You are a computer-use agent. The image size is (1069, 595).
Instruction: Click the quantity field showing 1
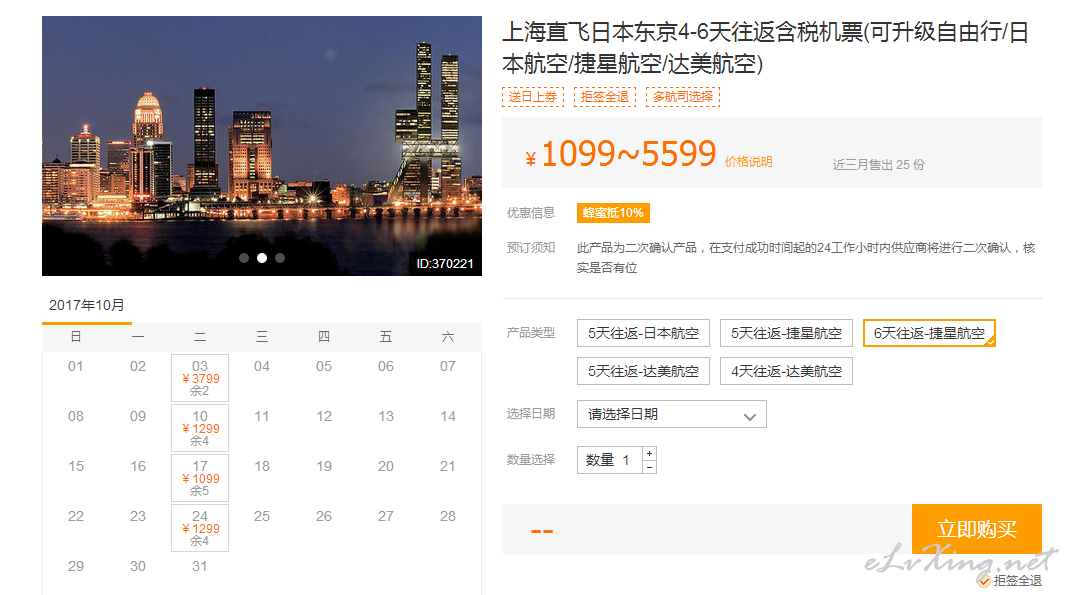tap(609, 460)
